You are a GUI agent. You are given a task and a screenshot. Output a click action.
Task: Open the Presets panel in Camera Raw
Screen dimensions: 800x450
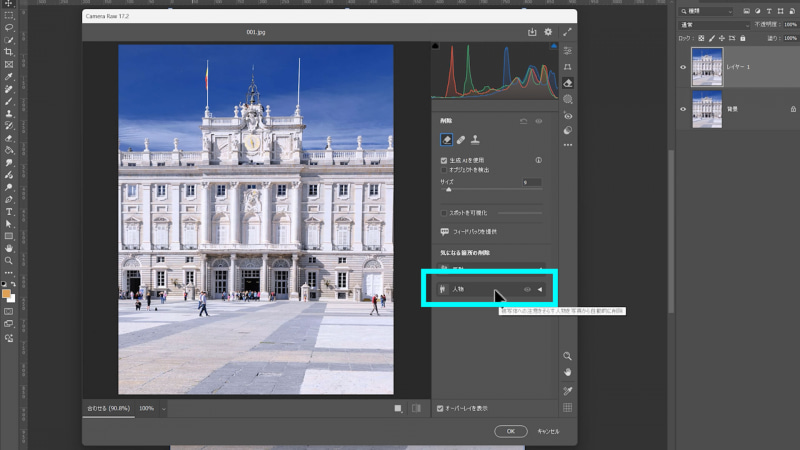567,131
